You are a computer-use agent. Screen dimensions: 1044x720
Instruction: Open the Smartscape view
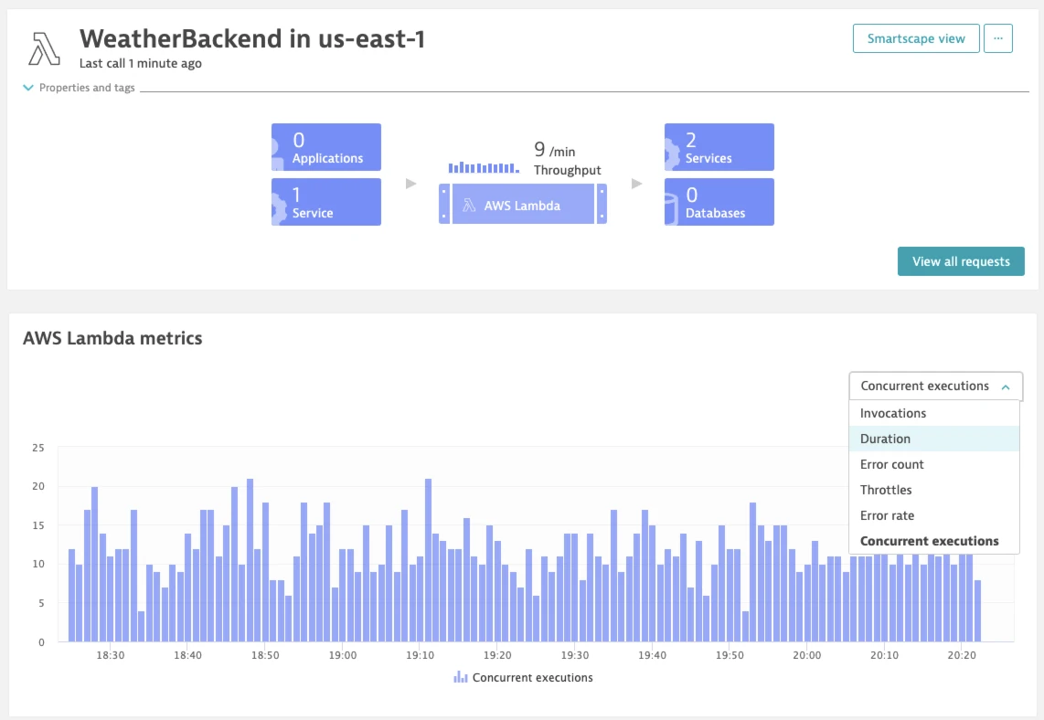click(915, 38)
